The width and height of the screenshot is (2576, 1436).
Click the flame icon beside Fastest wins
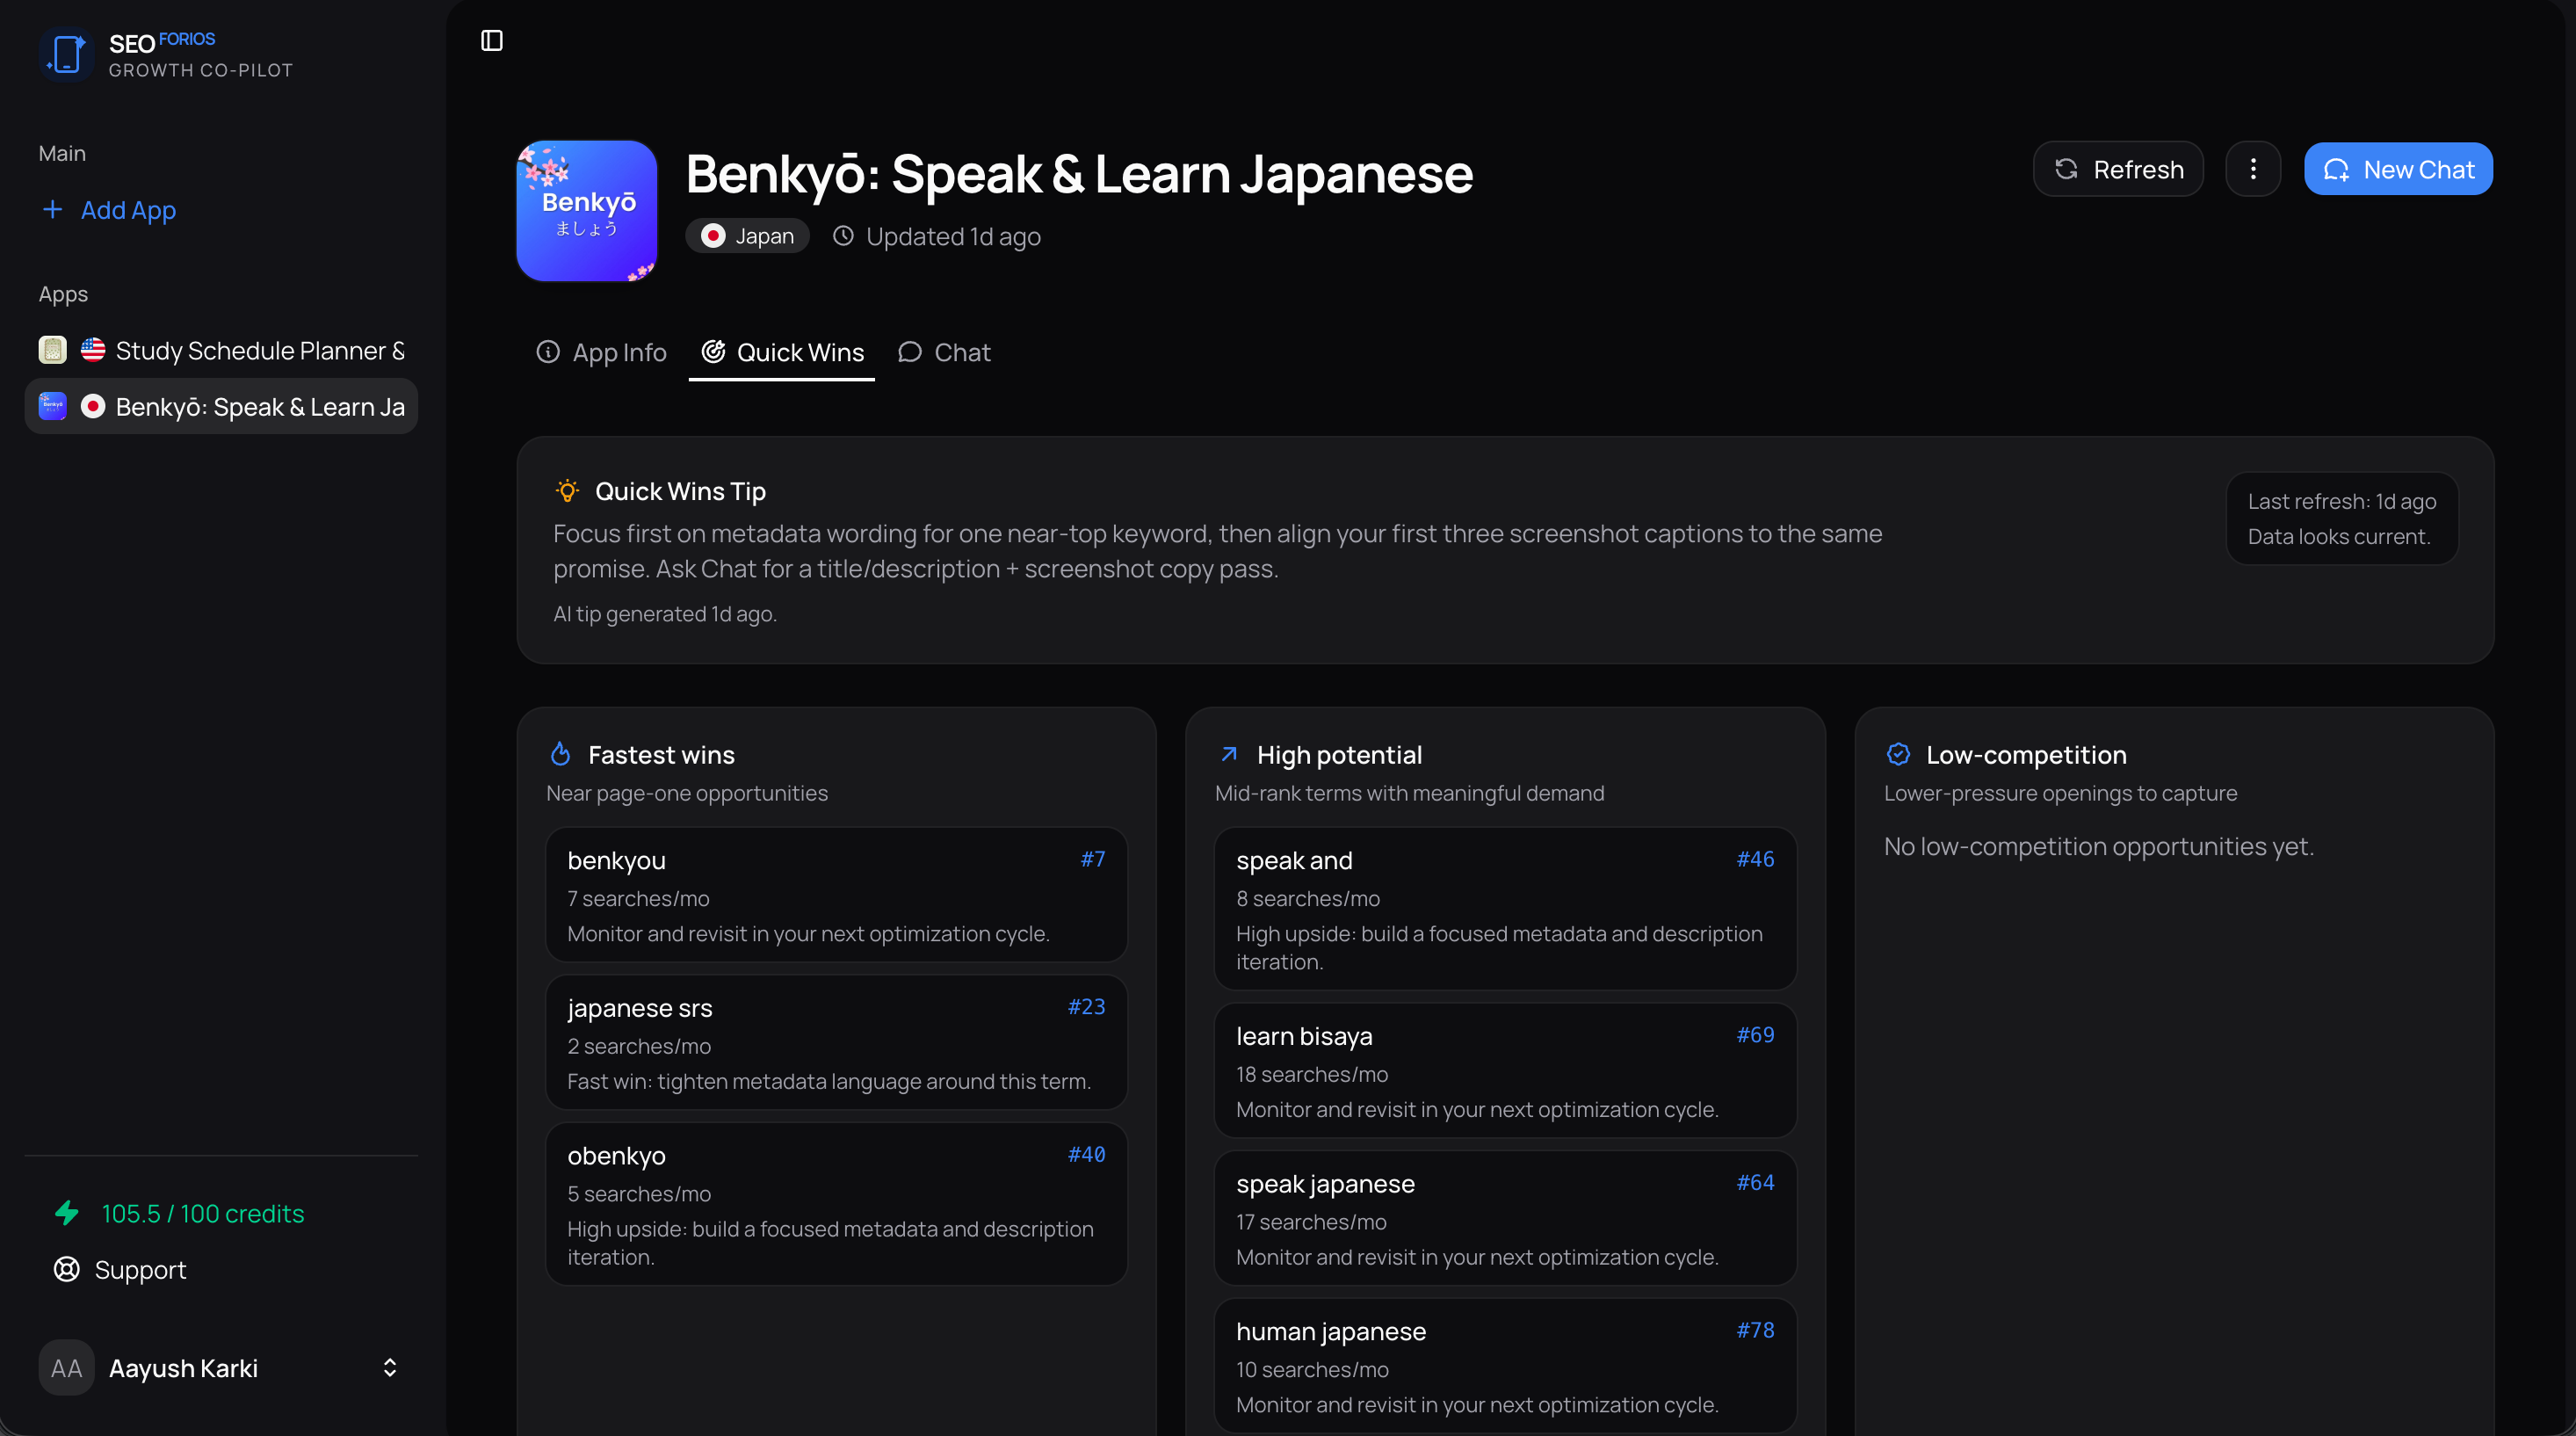point(561,754)
